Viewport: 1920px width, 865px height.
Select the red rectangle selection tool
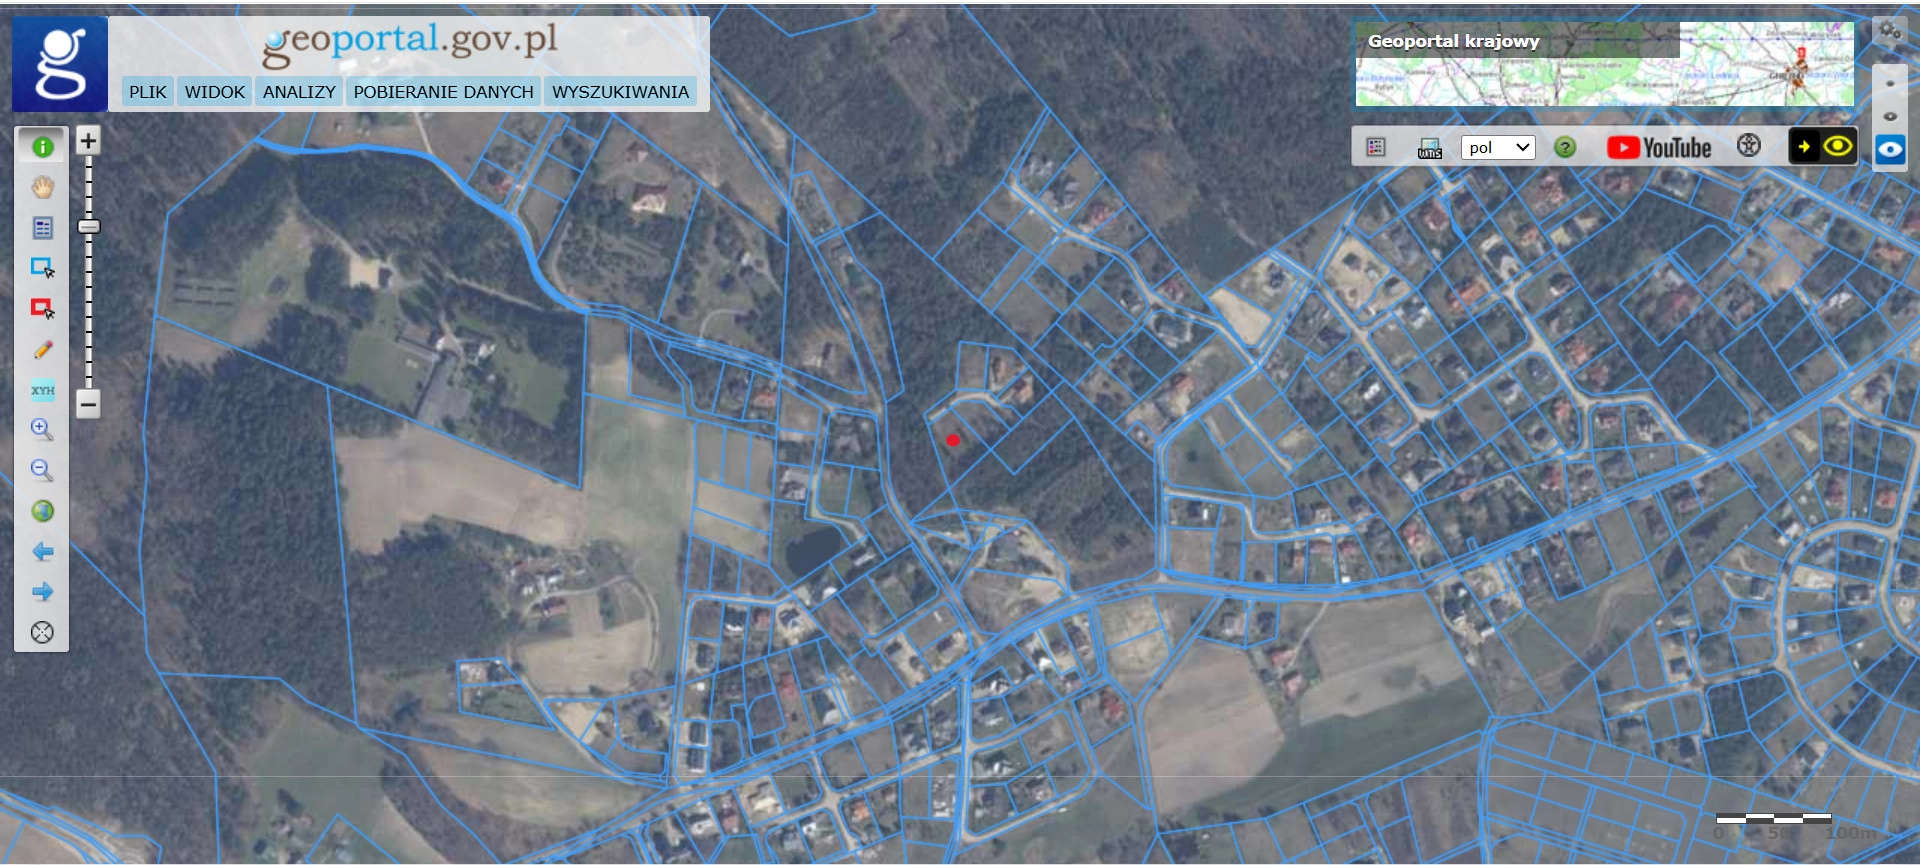42,309
